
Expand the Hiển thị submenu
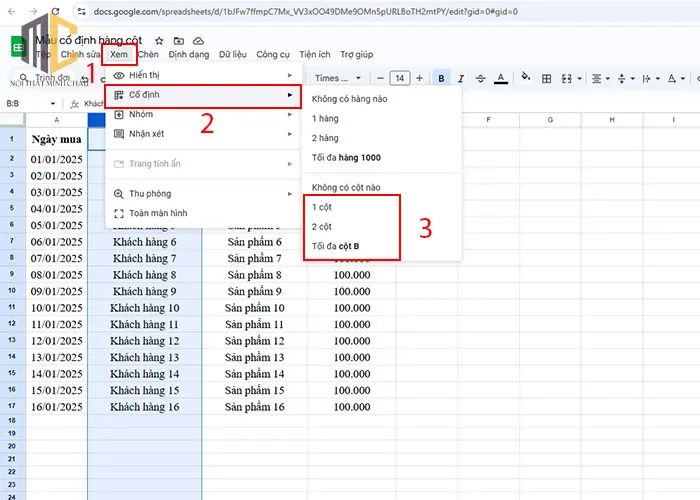pyautogui.click(x=203, y=75)
